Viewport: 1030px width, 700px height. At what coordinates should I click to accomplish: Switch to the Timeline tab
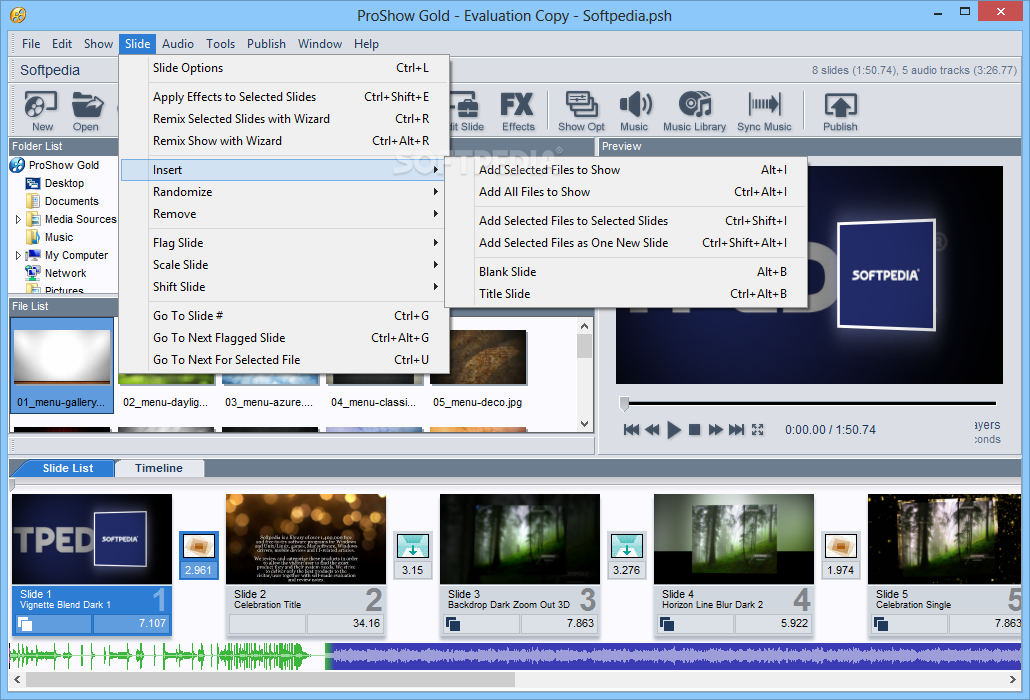click(159, 468)
